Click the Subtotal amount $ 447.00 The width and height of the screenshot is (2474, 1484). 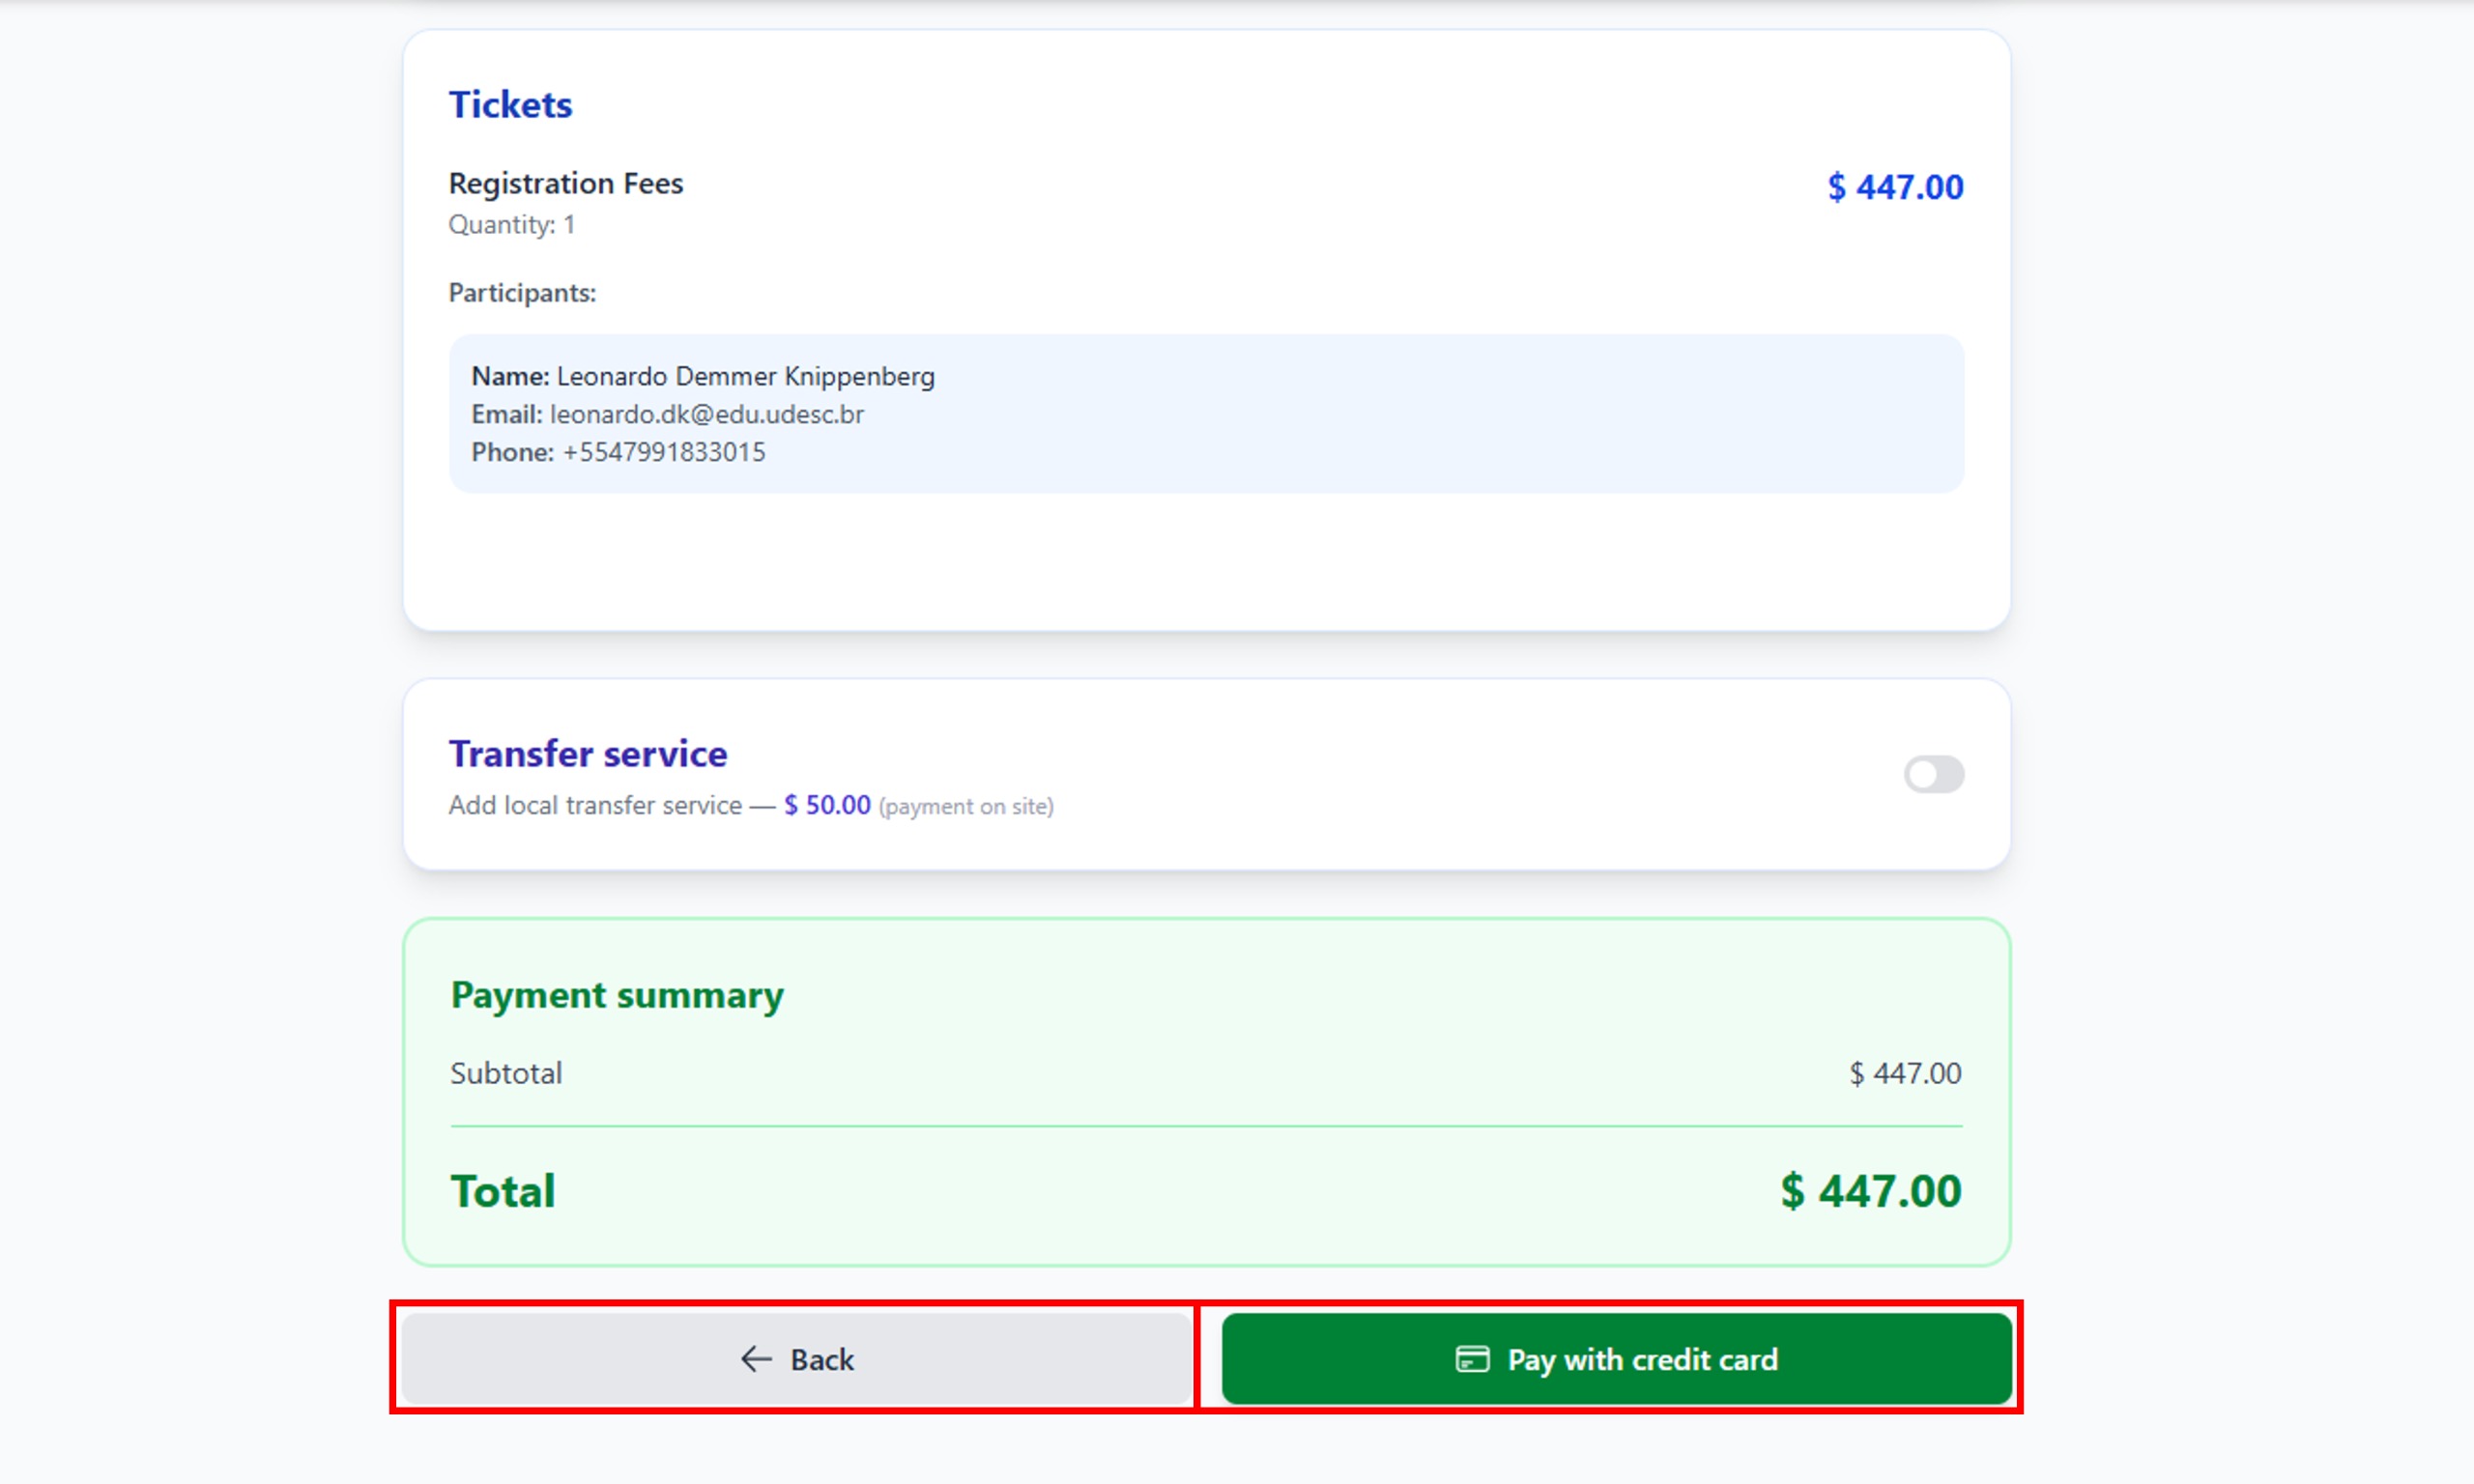click(1904, 1073)
